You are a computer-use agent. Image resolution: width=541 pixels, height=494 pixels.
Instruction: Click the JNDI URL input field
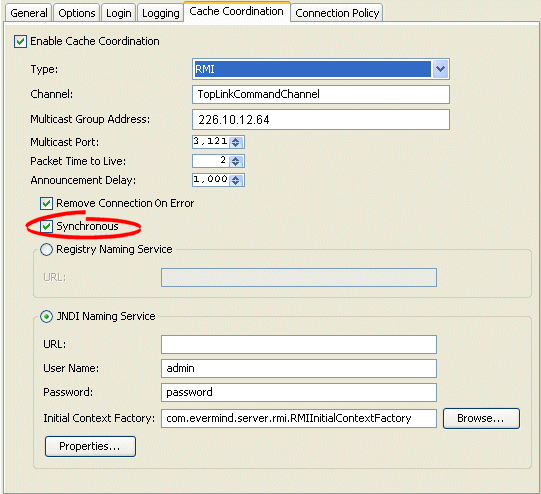[x=299, y=344]
